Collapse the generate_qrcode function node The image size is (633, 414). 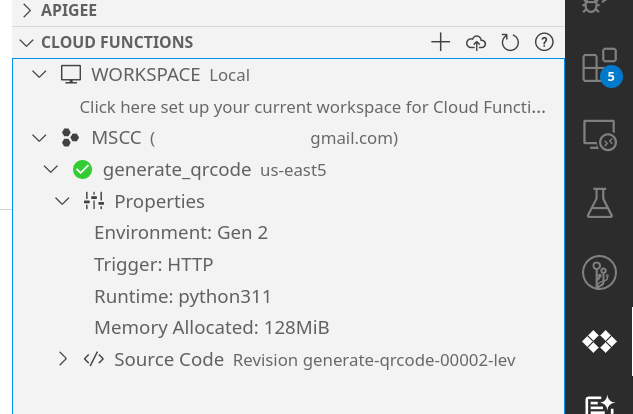tap(51, 169)
